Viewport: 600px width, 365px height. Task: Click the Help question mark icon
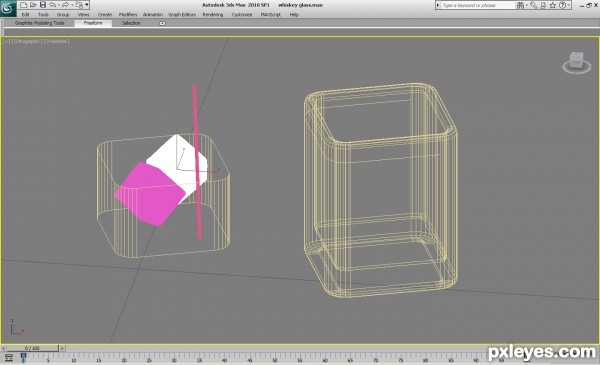pyautogui.click(x=562, y=5)
